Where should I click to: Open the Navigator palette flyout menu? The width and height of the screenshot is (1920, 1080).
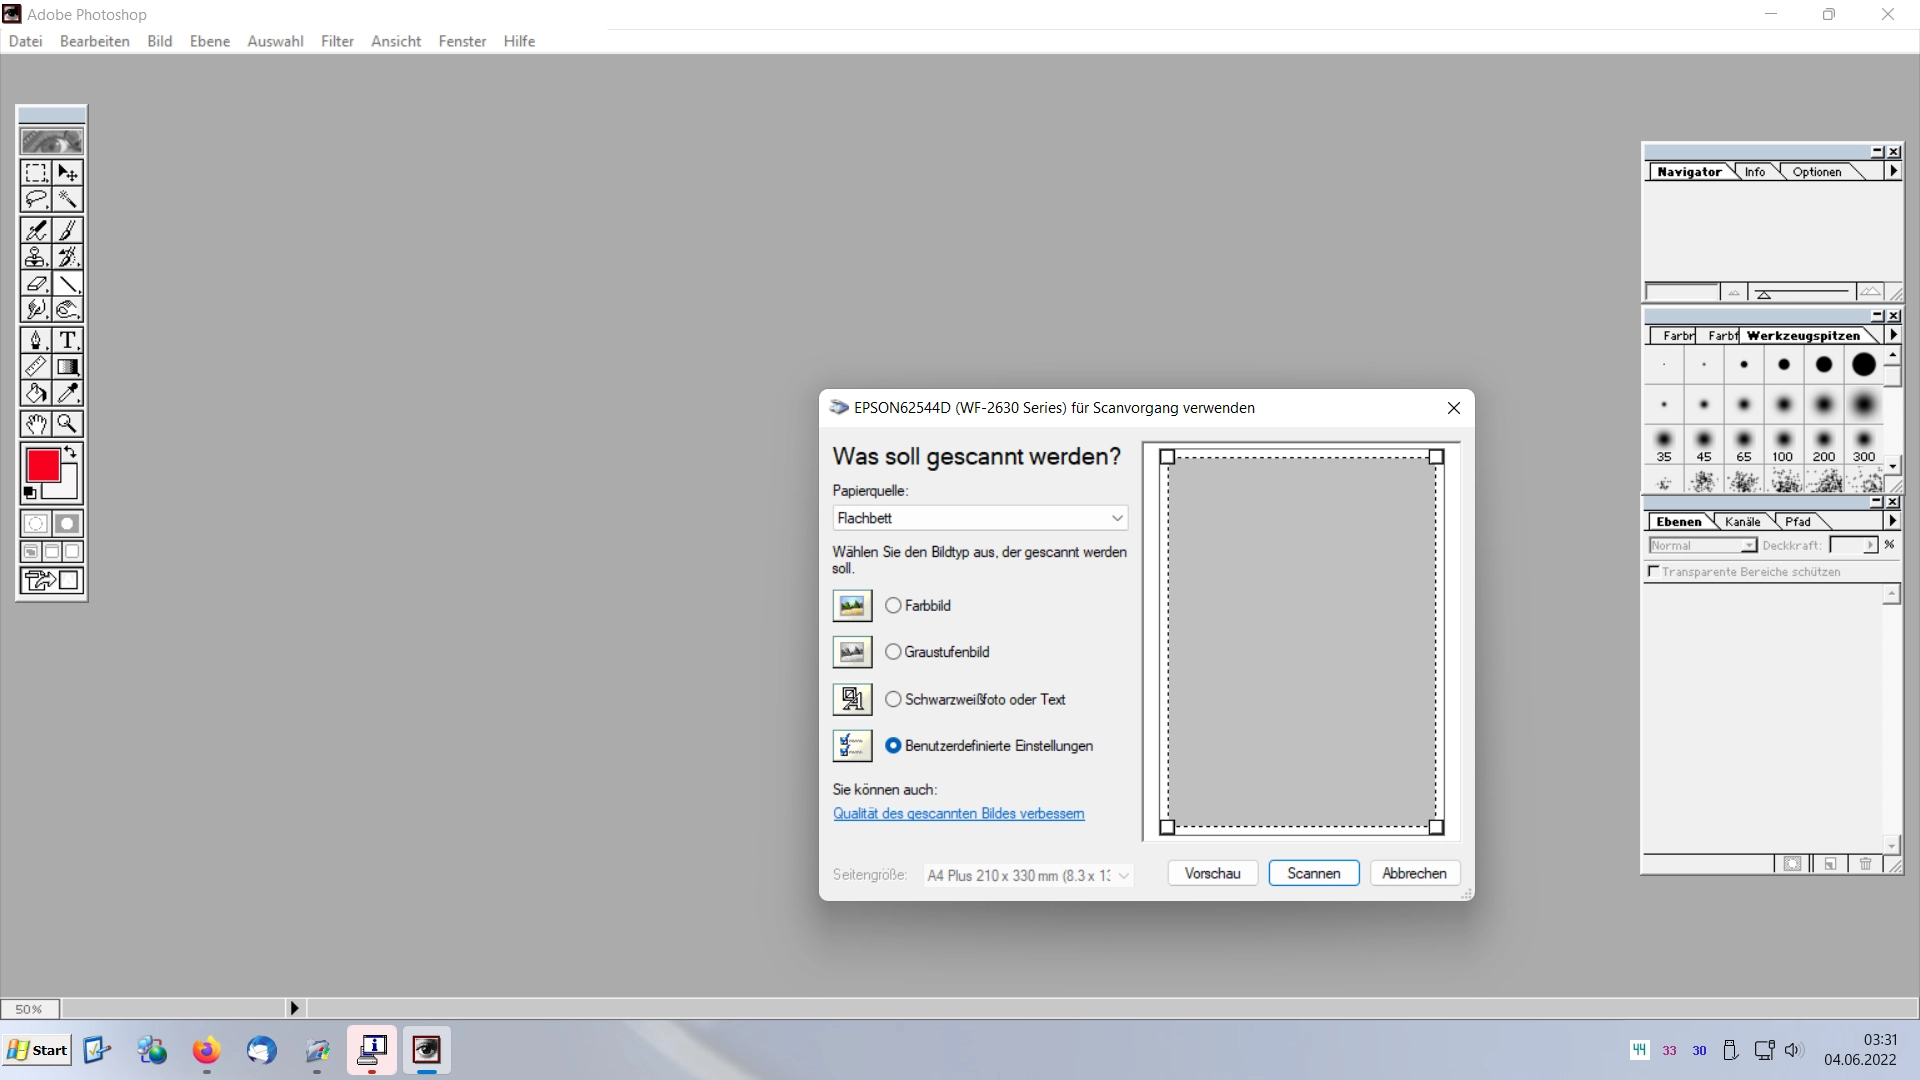point(1893,172)
